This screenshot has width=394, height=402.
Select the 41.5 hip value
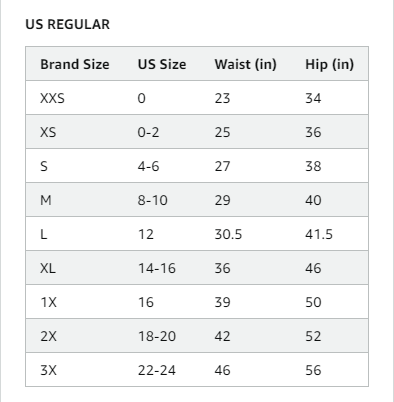pos(319,234)
